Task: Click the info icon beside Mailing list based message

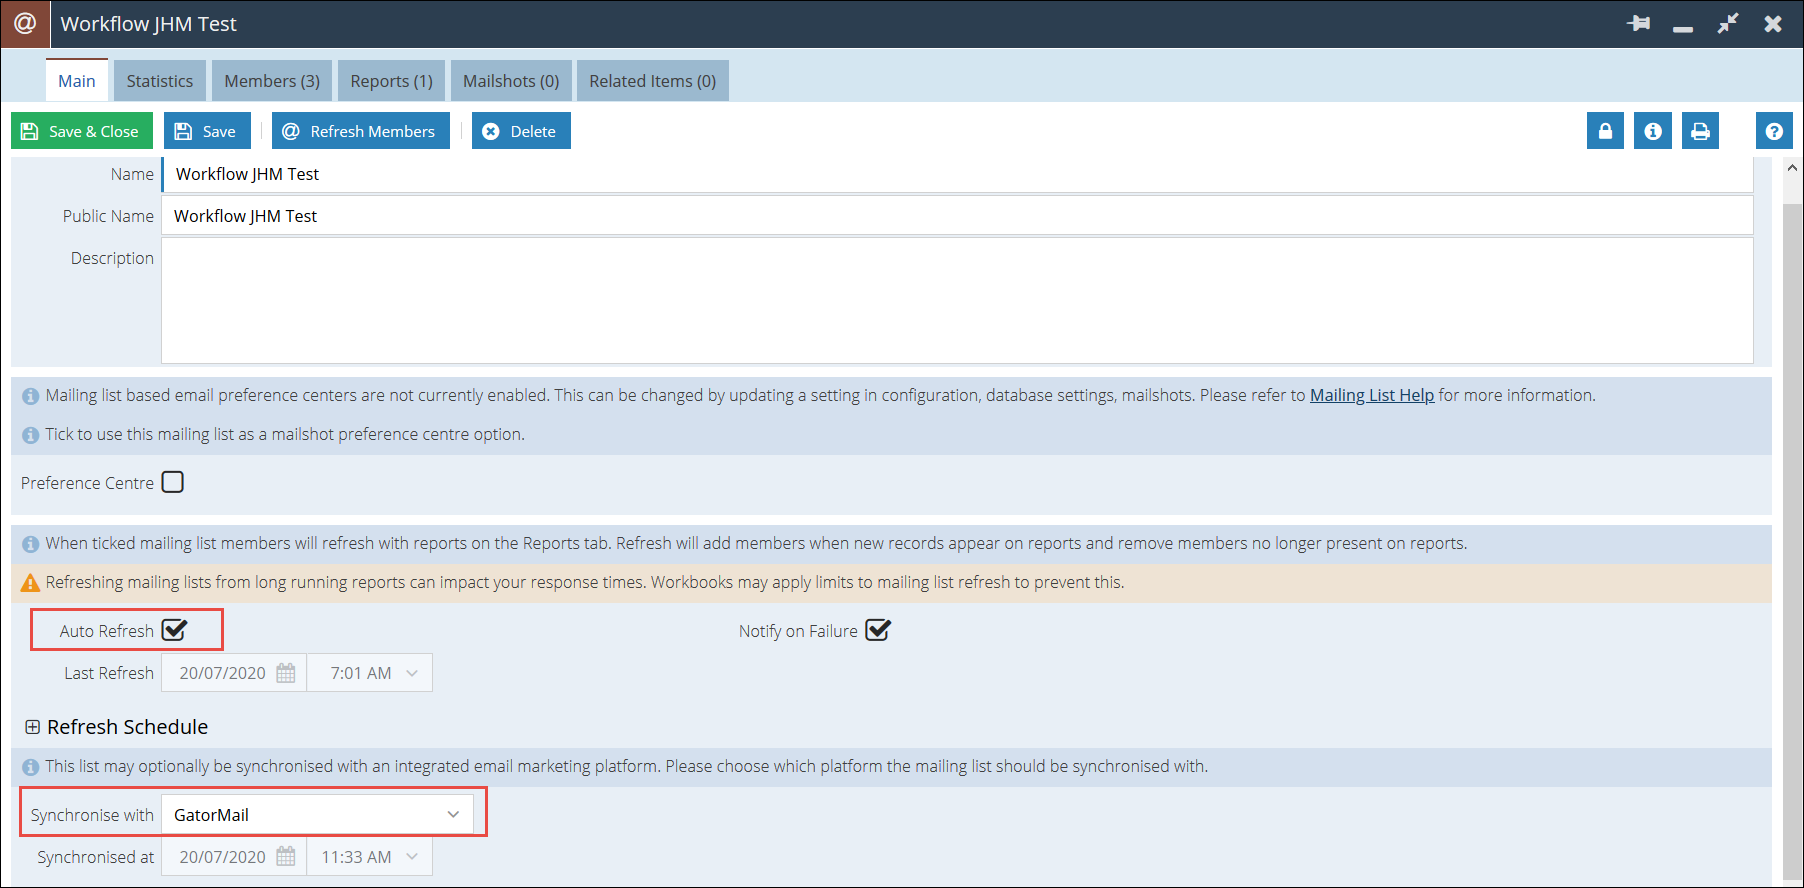Action: pyautogui.click(x=31, y=396)
